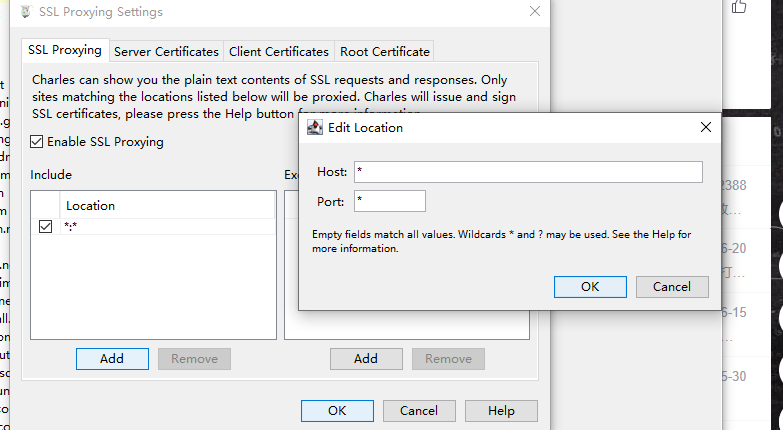Click inside the Host input field
Image resolution: width=783 pixels, height=430 pixels.
coord(528,172)
